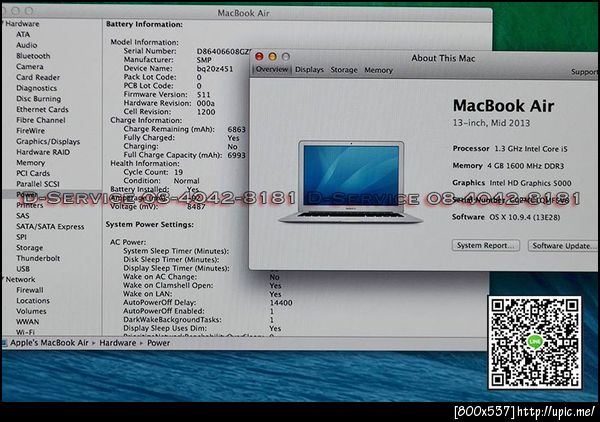Select Hardware RAID in the sidebar

click(x=43, y=152)
